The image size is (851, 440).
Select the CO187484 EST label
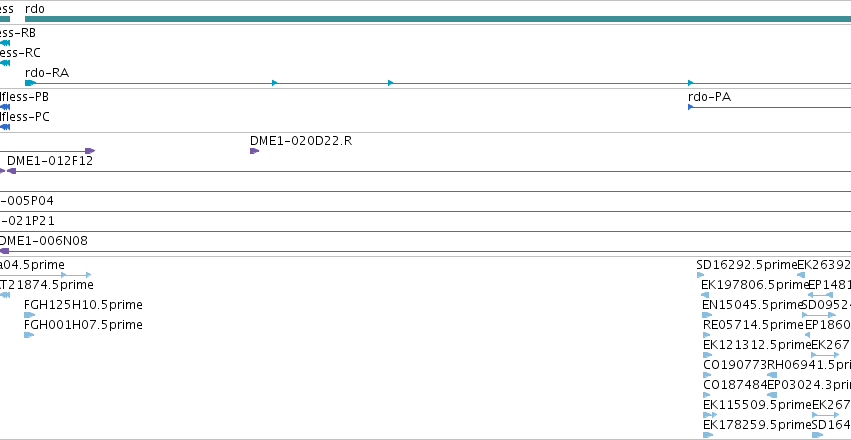tap(735, 385)
